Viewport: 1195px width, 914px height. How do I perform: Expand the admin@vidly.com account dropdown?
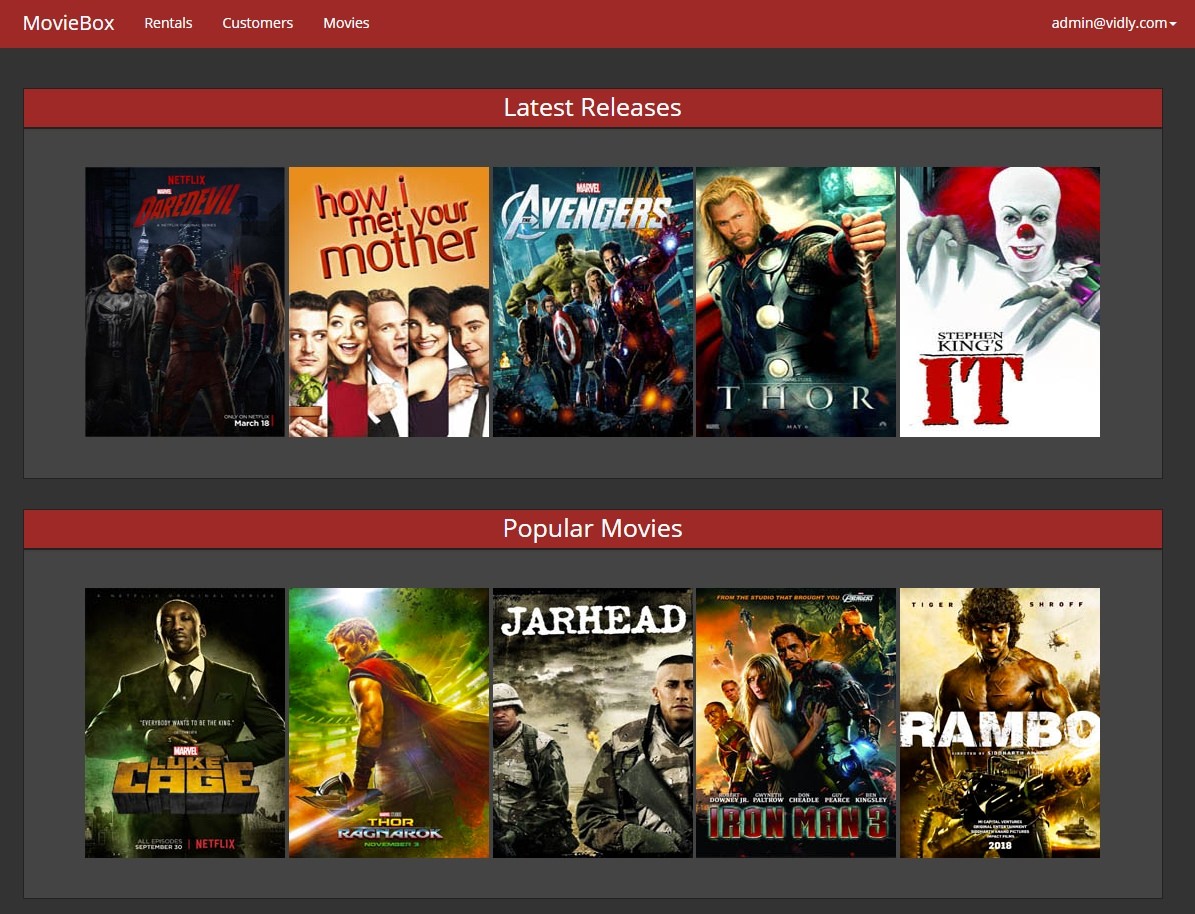pos(1113,23)
